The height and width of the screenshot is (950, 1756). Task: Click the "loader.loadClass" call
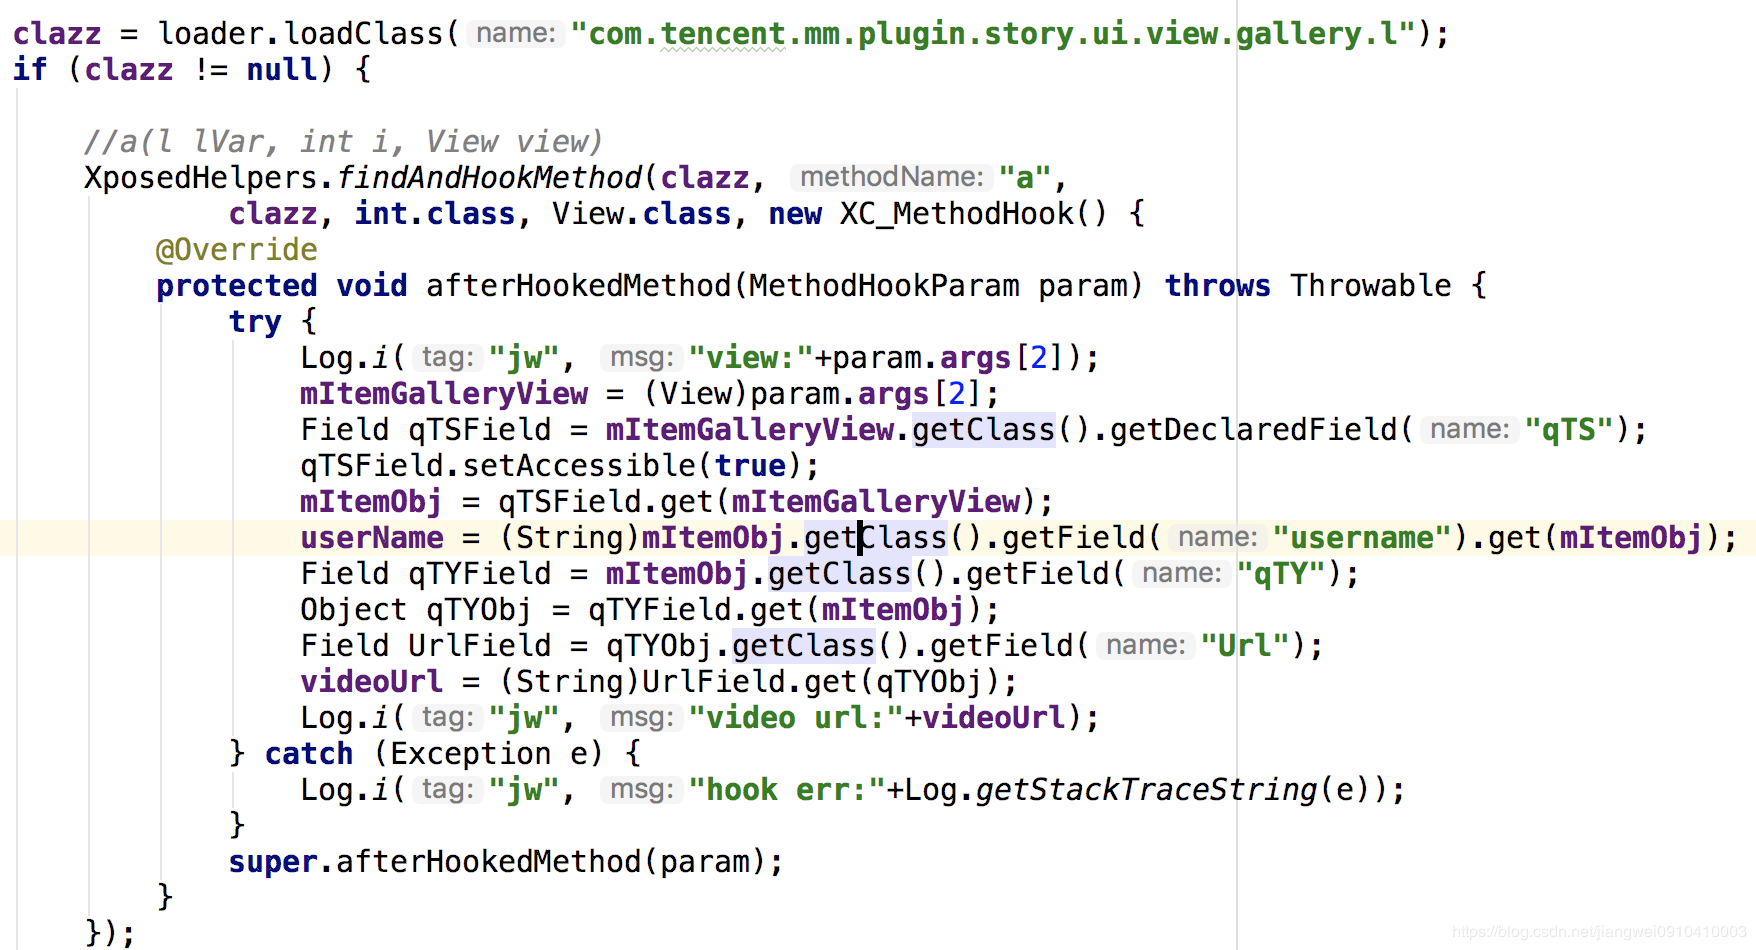click(300, 33)
